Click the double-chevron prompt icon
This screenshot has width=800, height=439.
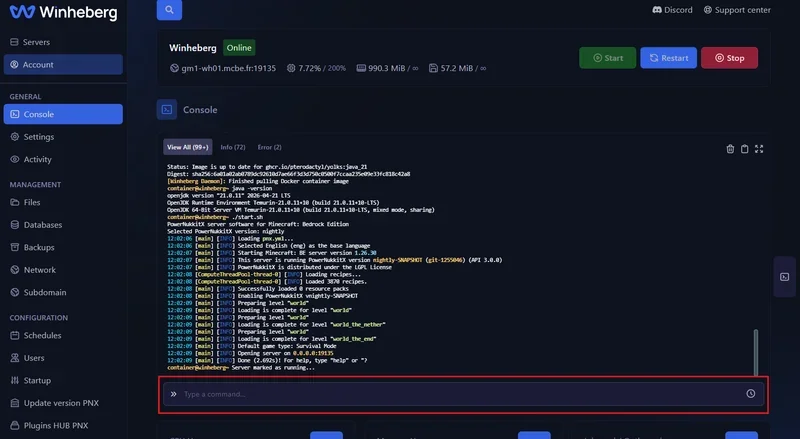click(x=173, y=394)
